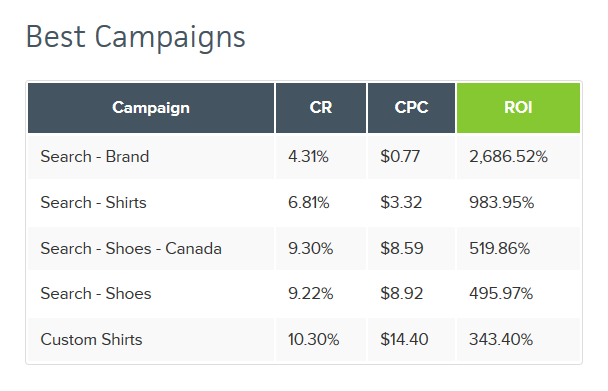Click the 2,686.52% ROI value
Image resolution: width=608 pixels, height=391 pixels.
tap(508, 157)
